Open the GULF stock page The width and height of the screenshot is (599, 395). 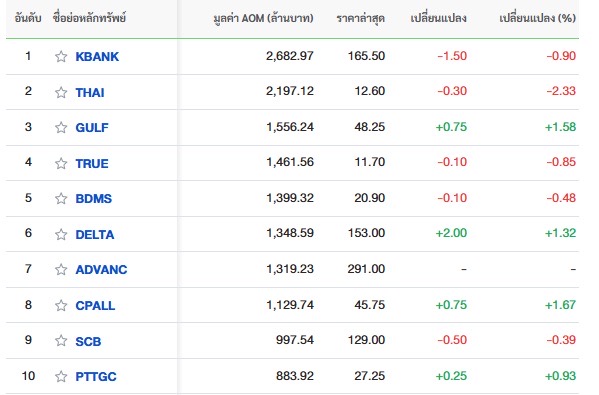(x=92, y=127)
